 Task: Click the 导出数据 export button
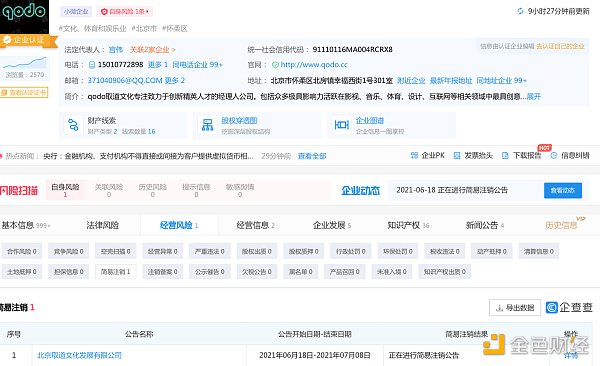515,307
